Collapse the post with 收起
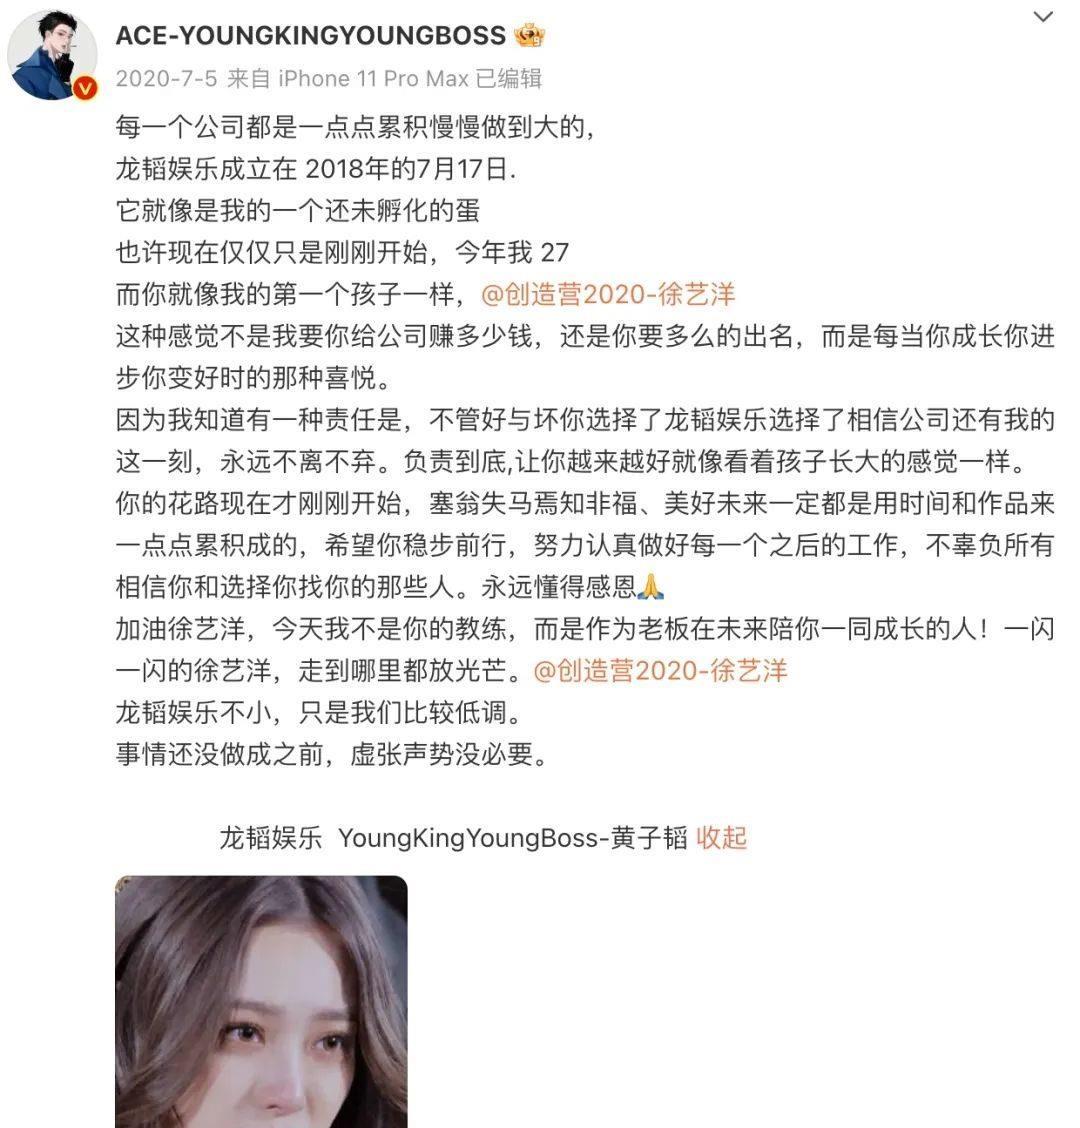This screenshot has height=1128, width=1080. click(722, 838)
